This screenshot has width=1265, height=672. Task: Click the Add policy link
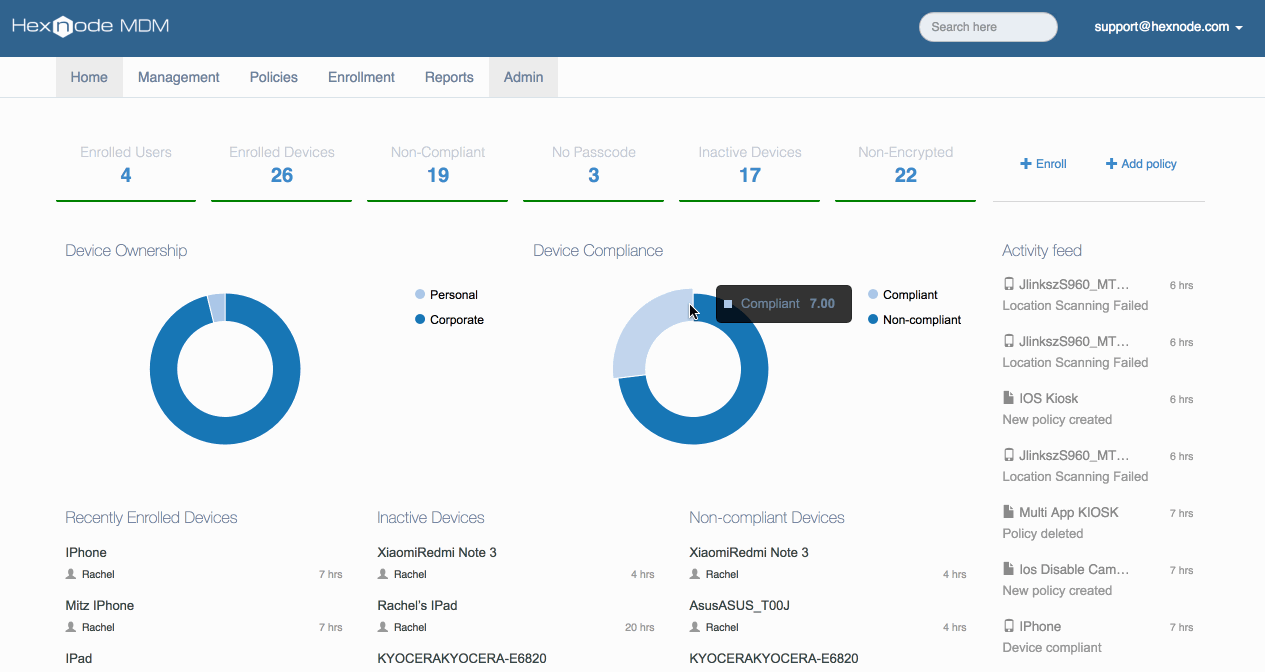1141,164
